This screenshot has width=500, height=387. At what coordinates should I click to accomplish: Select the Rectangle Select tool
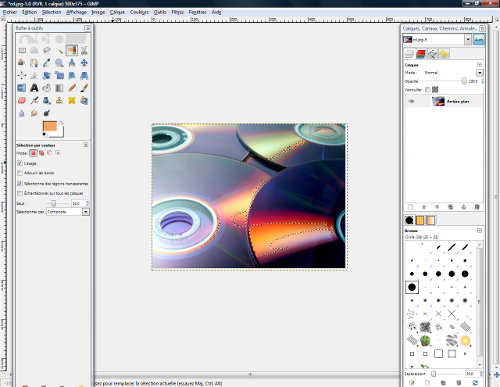[x=22, y=50]
